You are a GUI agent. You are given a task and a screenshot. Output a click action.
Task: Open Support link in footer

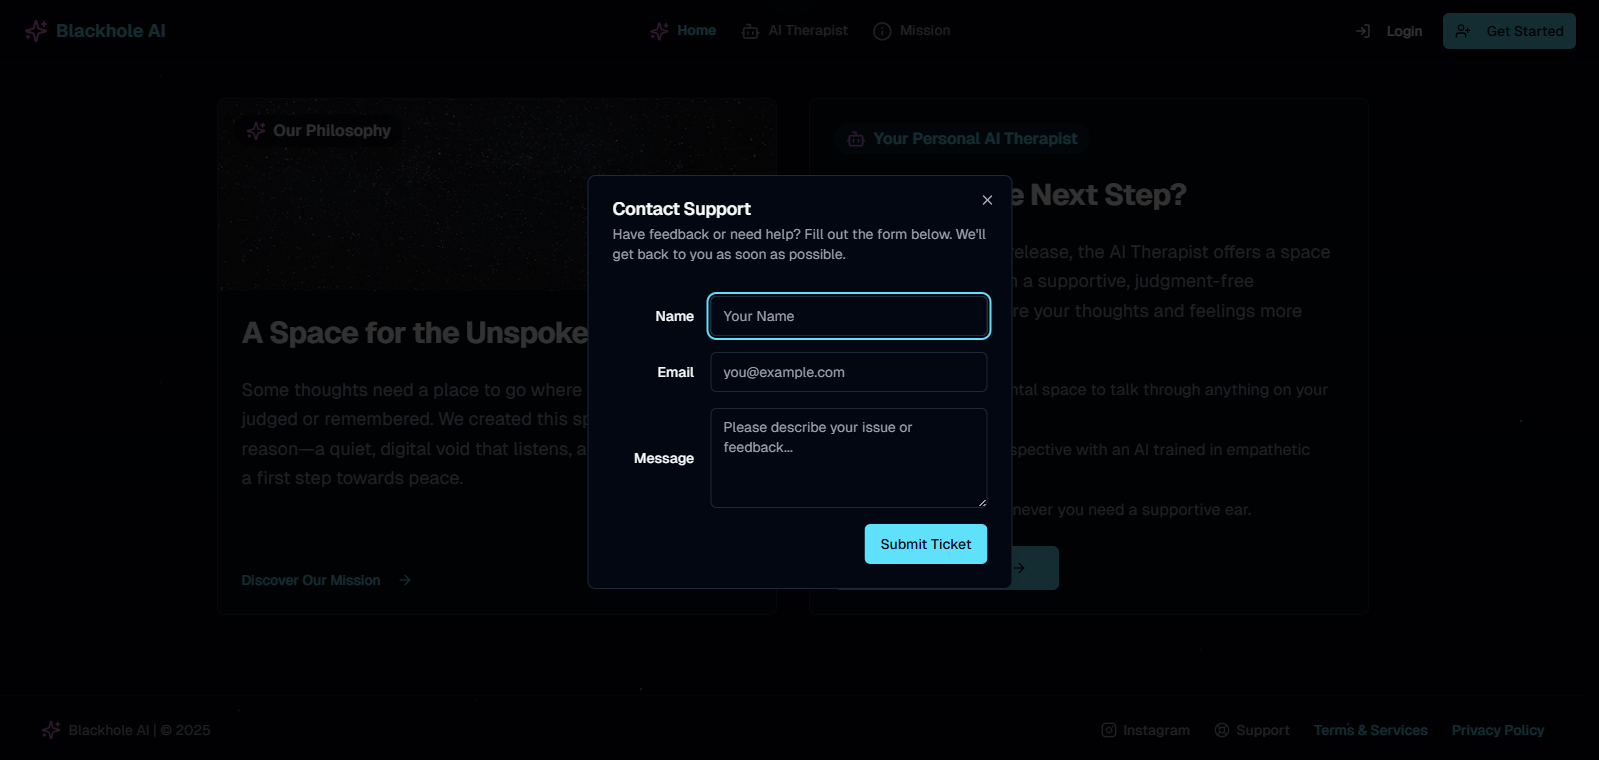tap(1252, 730)
